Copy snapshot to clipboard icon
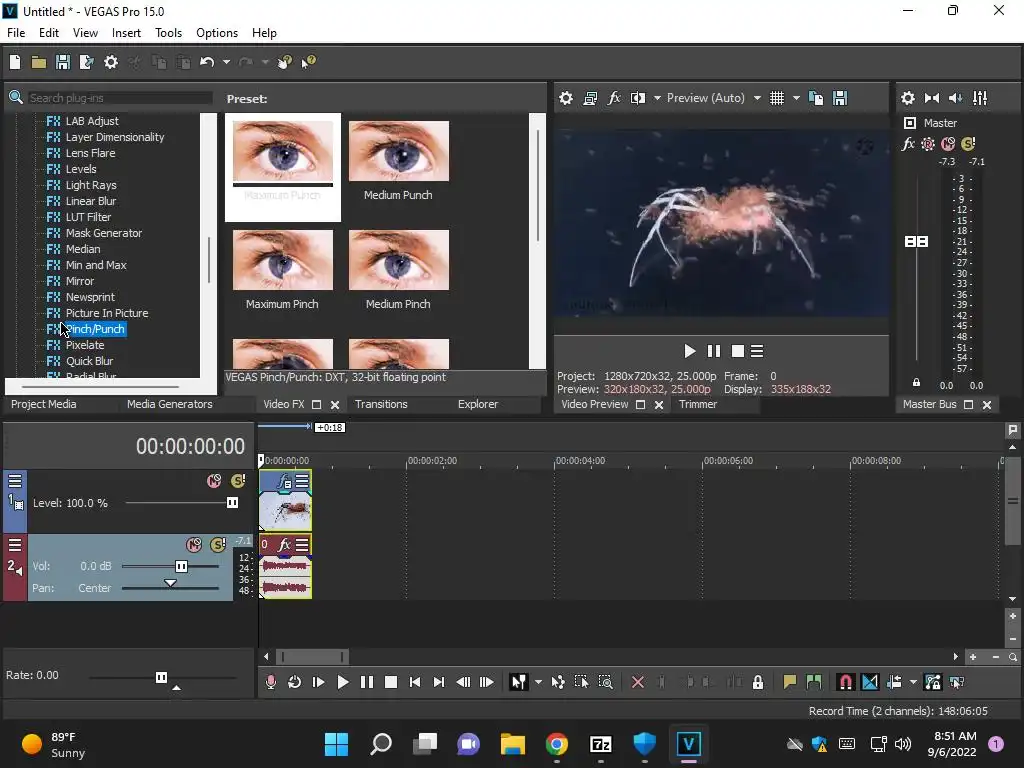Screen dimensions: 1024x768 [816, 98]
